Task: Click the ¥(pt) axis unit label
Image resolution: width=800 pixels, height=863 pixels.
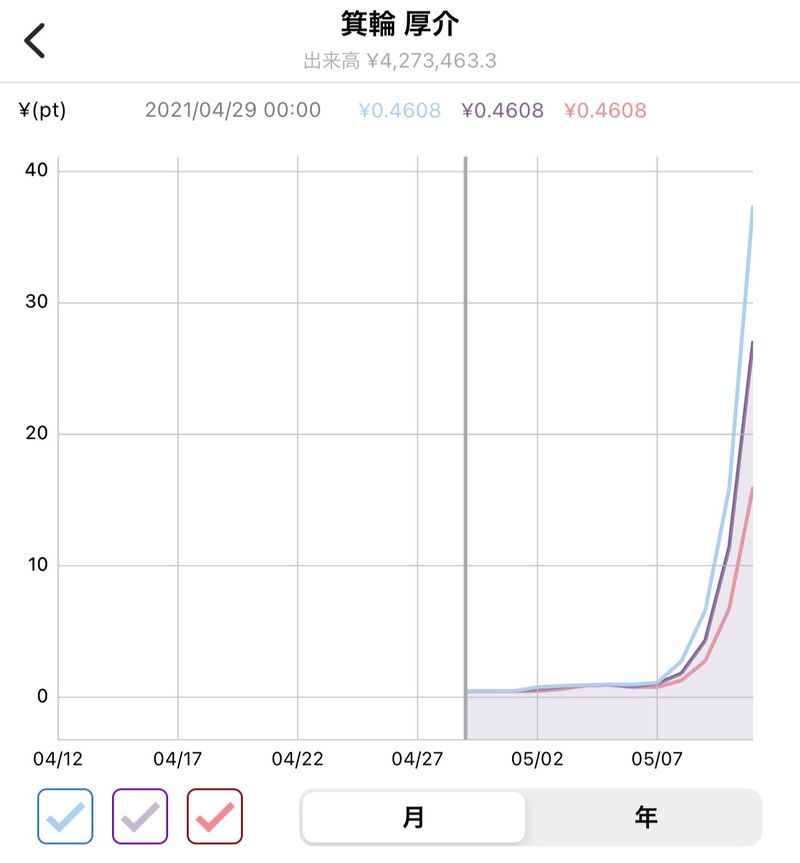Action: [42, 110]
